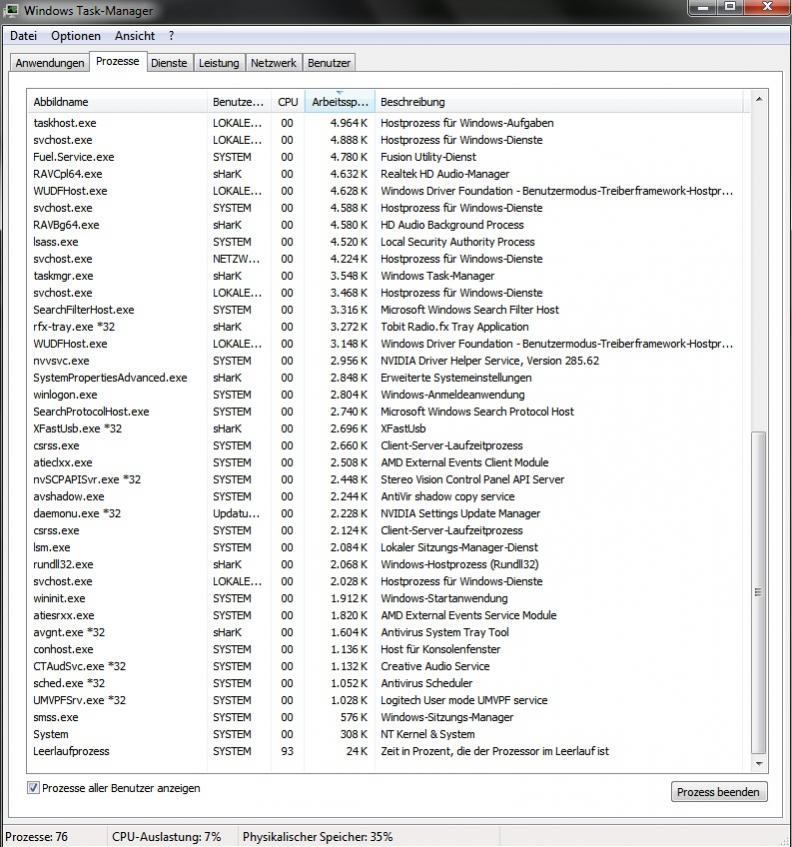
Task: Sort by Beschreibung column header
Action: pos(559,102)
